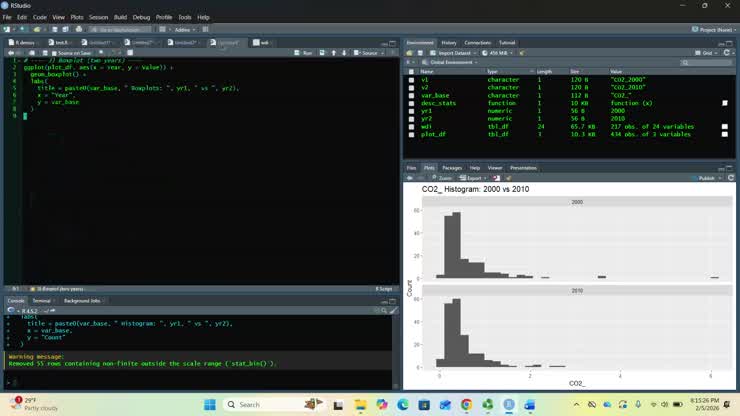Switch to the Connections tab
The height and width of the screenshot is (416, 740).
pyautogui.click(x=478, y=42)
